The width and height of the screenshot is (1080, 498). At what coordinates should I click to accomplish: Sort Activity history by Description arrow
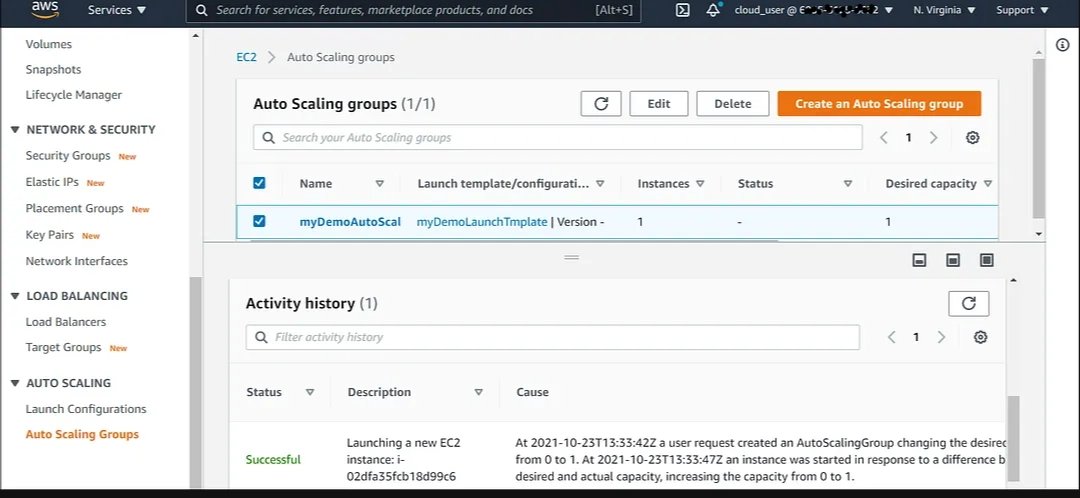[x=479, y=392]
